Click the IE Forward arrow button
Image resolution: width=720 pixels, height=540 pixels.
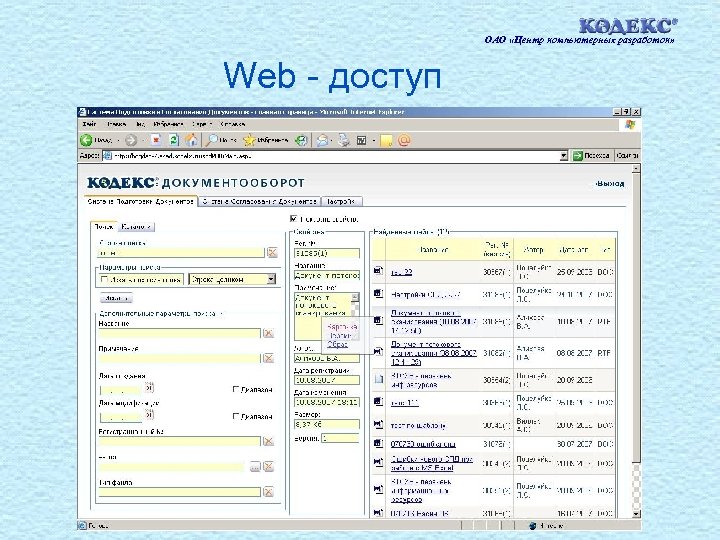131,140
